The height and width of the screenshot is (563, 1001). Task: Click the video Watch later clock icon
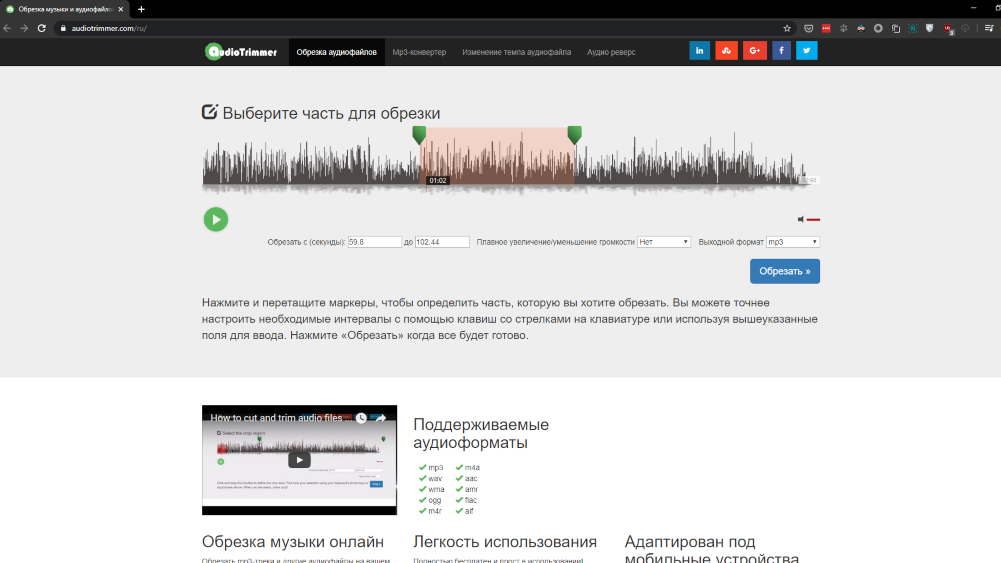361,418
